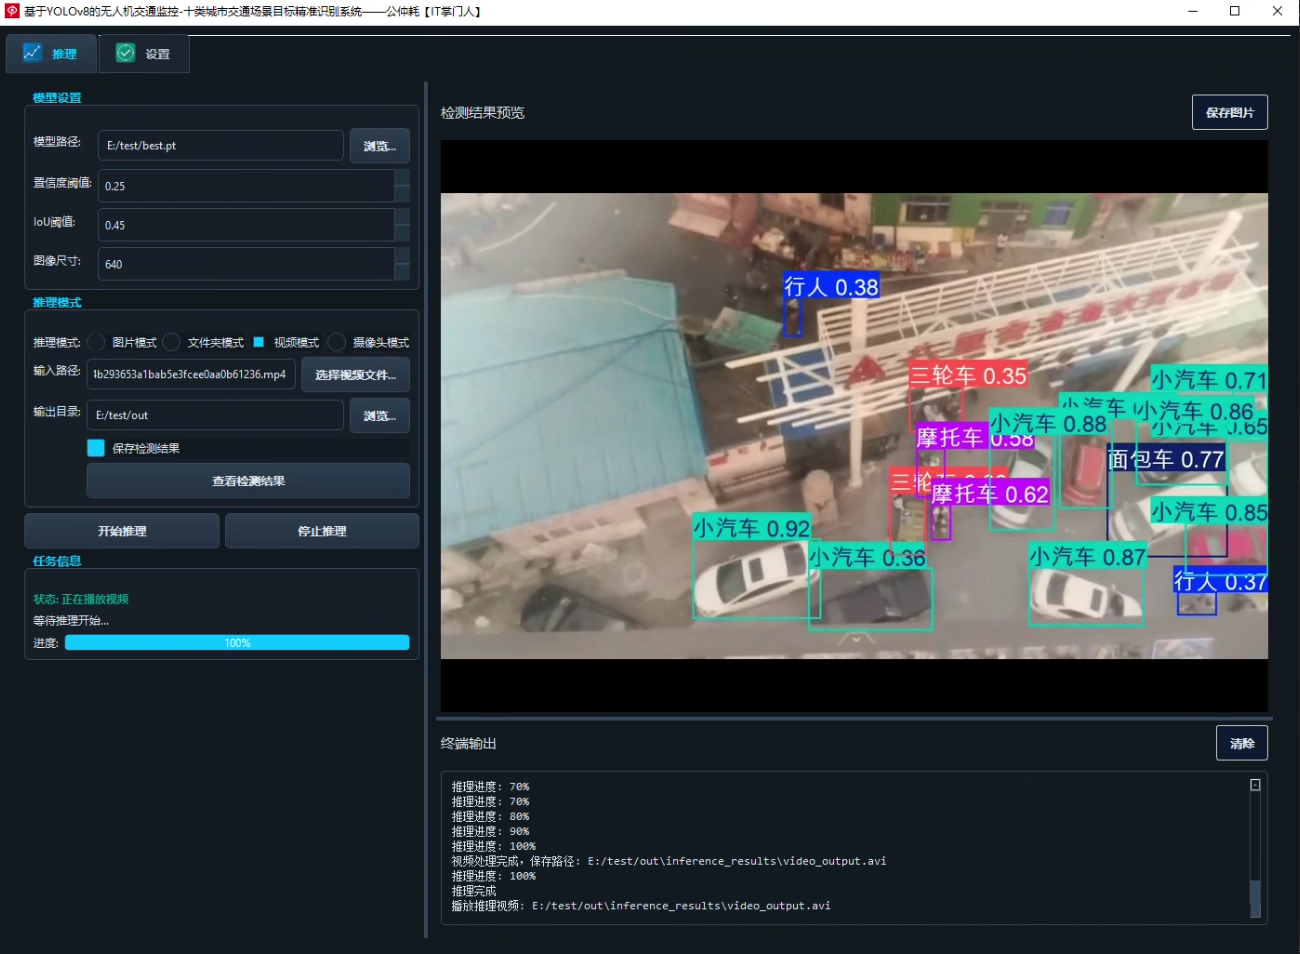Focus the IoU阈值 field showing 0.45
Screen dimensions: 1300x954
click(x=246, y=225)
